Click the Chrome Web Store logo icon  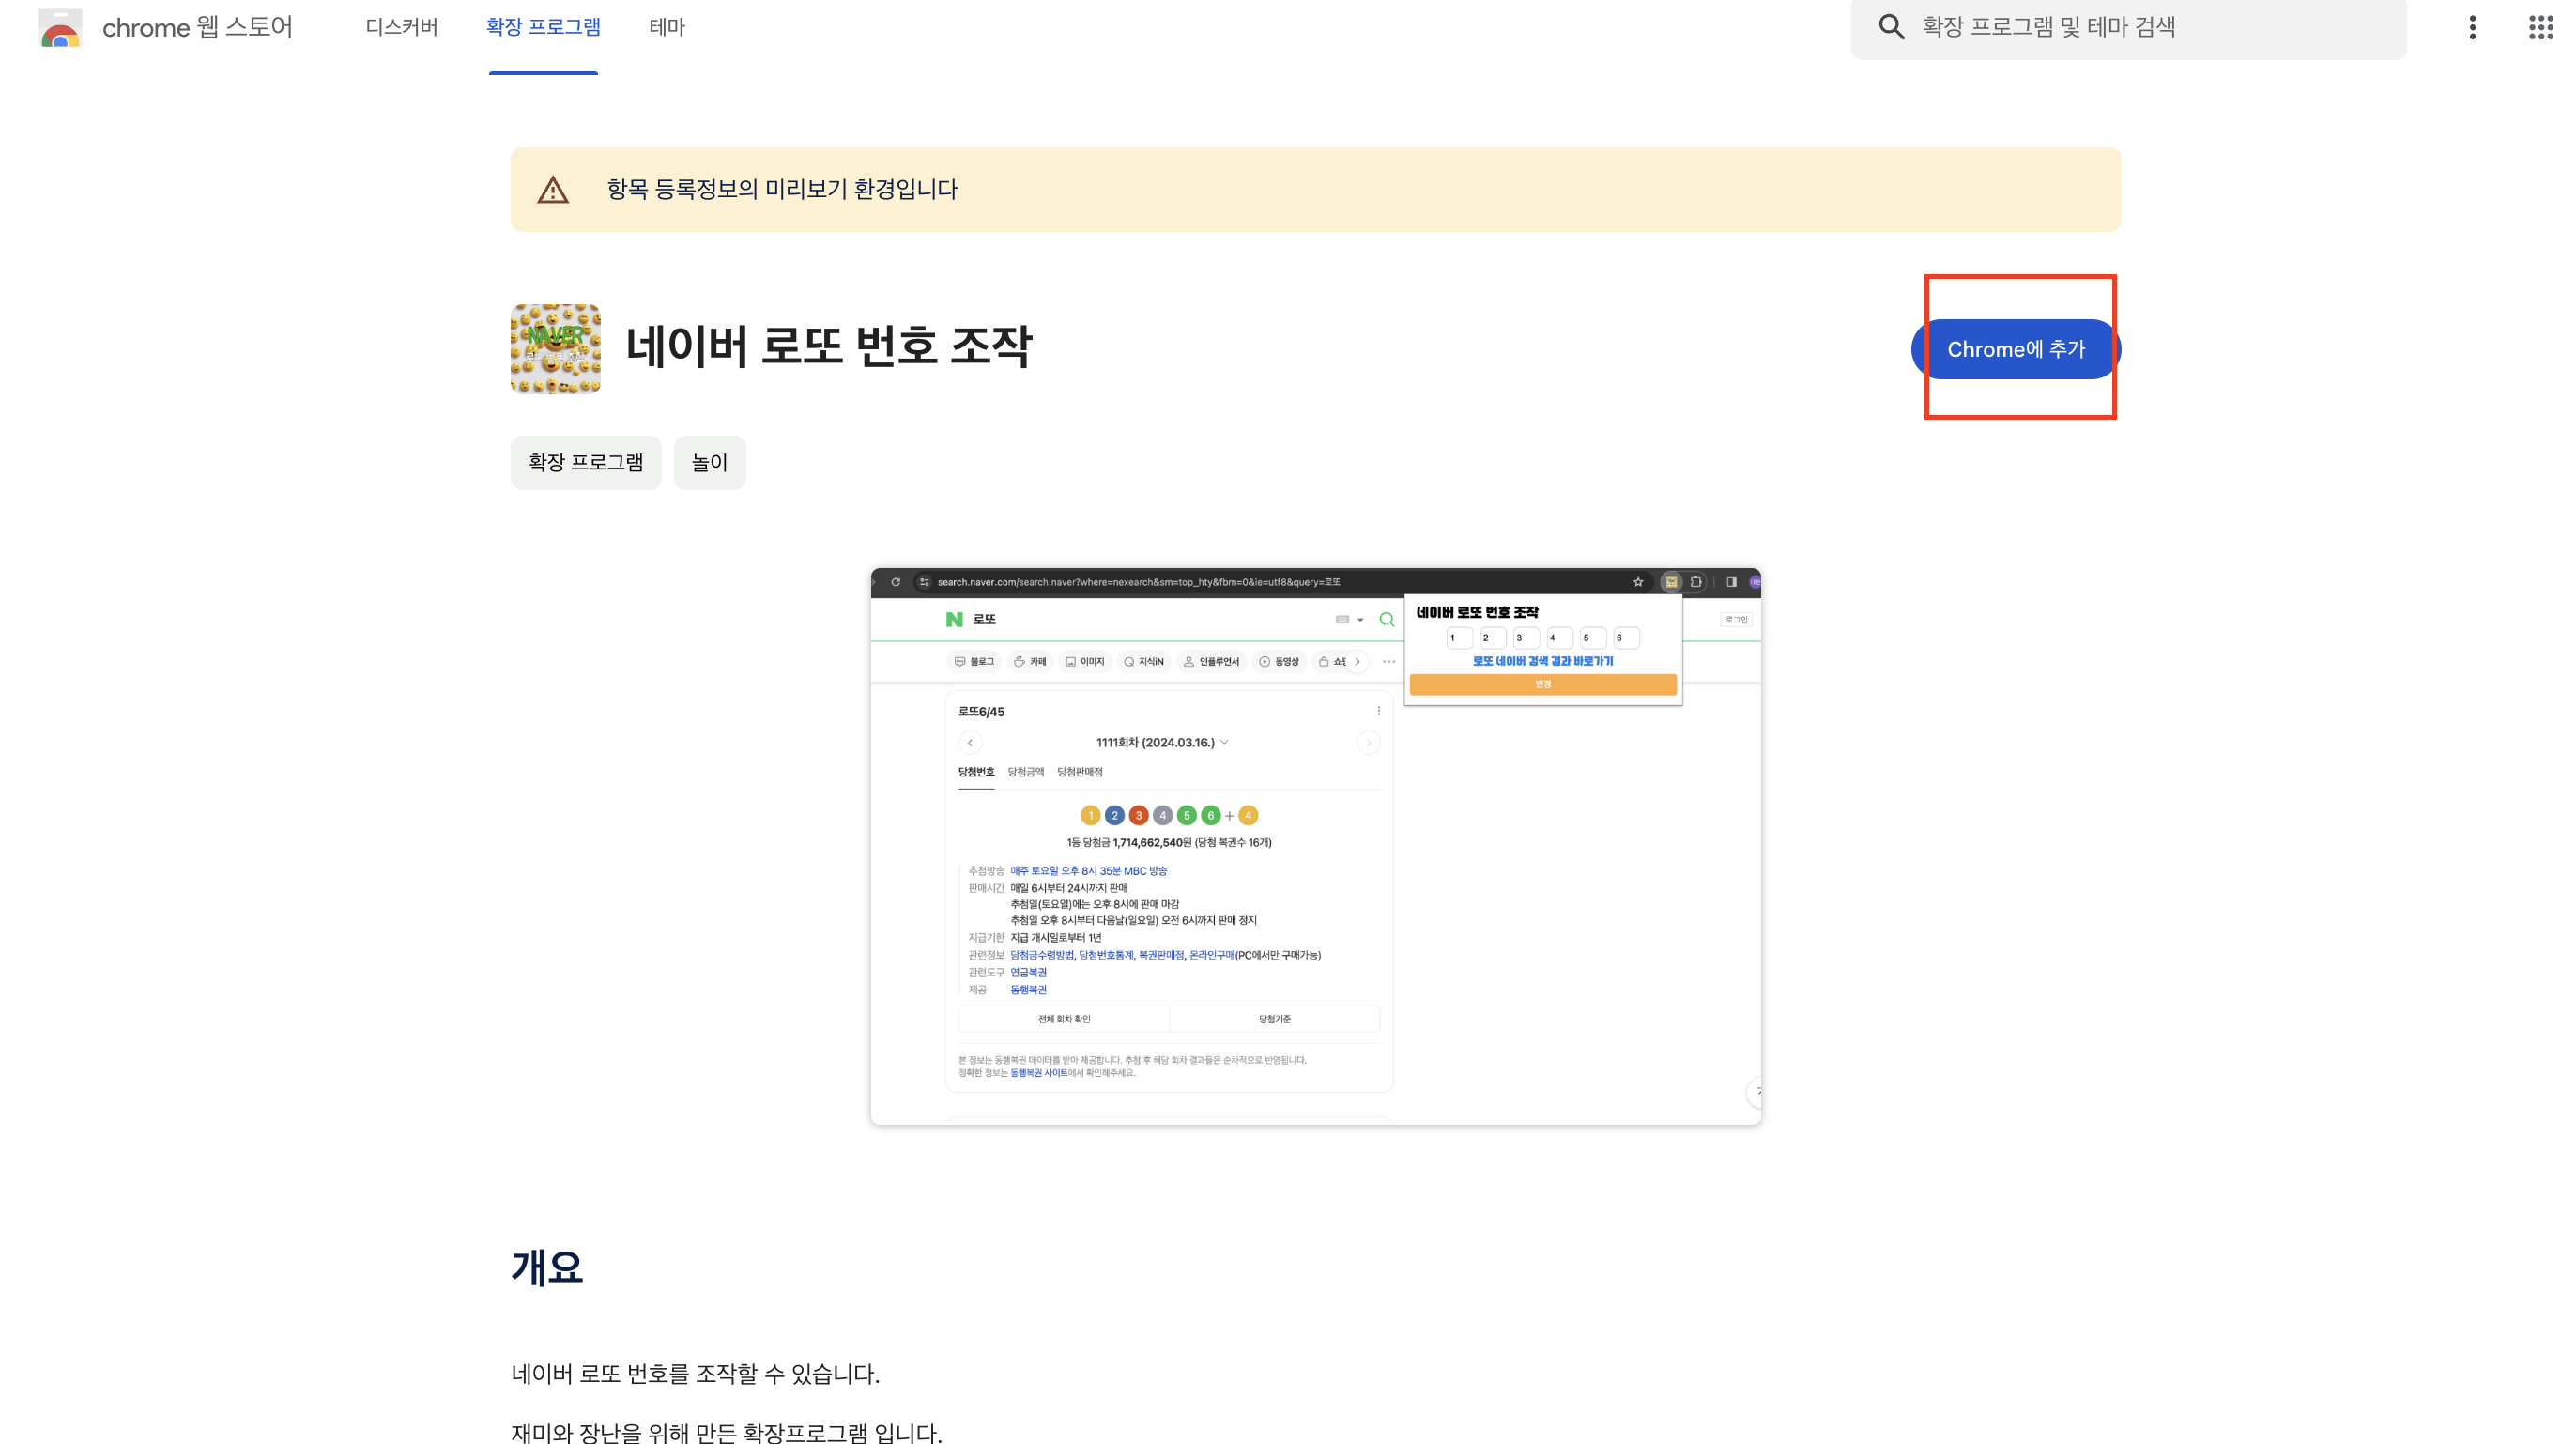coord(60,28)
